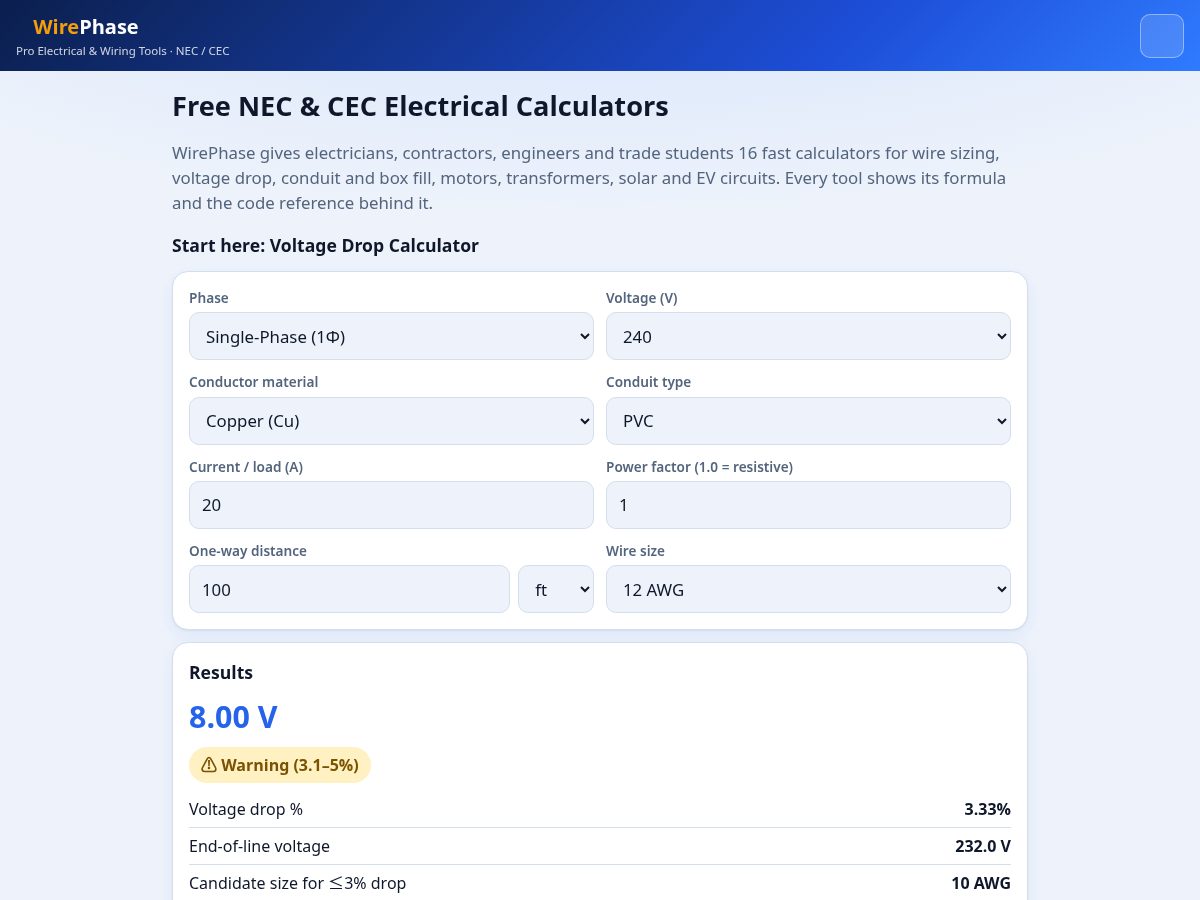Click the Results heading
The height and width of the screenshot is (900, 1200).
[x=221, y=672]
